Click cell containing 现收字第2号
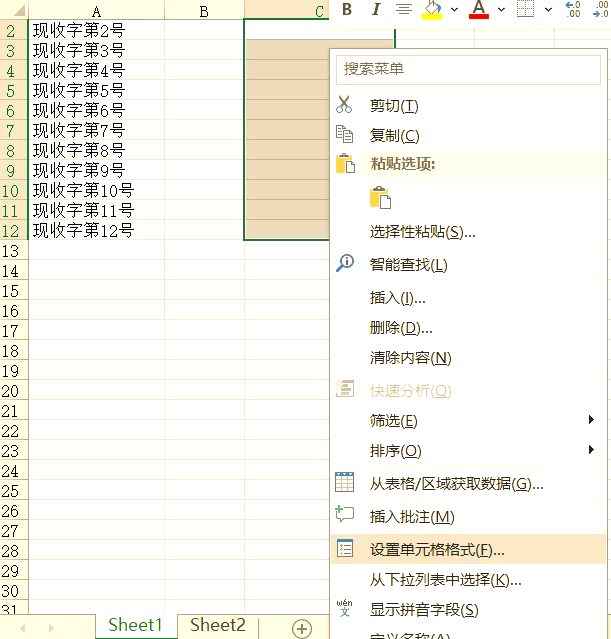611x639 pixels. 96,30
